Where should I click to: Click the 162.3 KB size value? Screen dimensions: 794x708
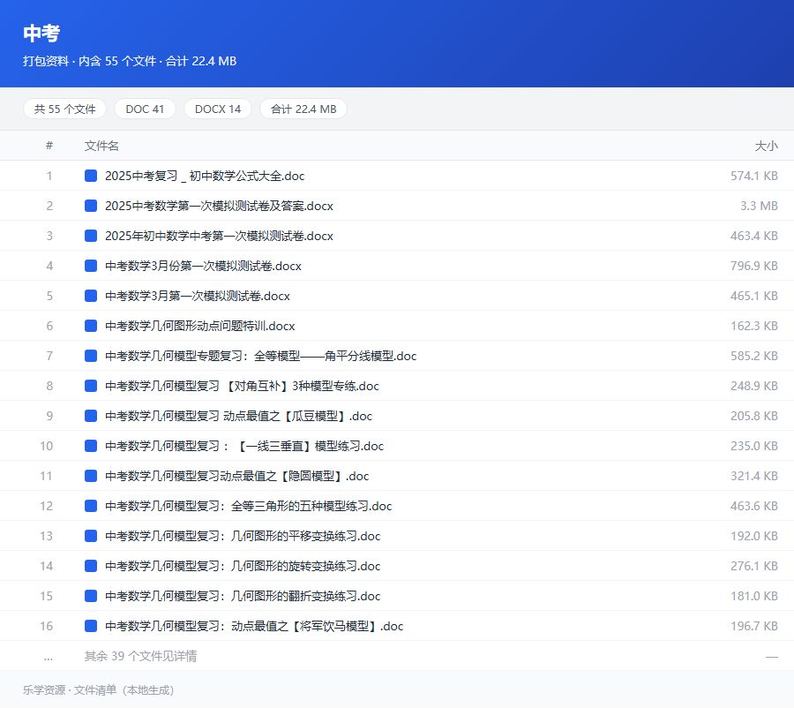[x=754, y=326]
